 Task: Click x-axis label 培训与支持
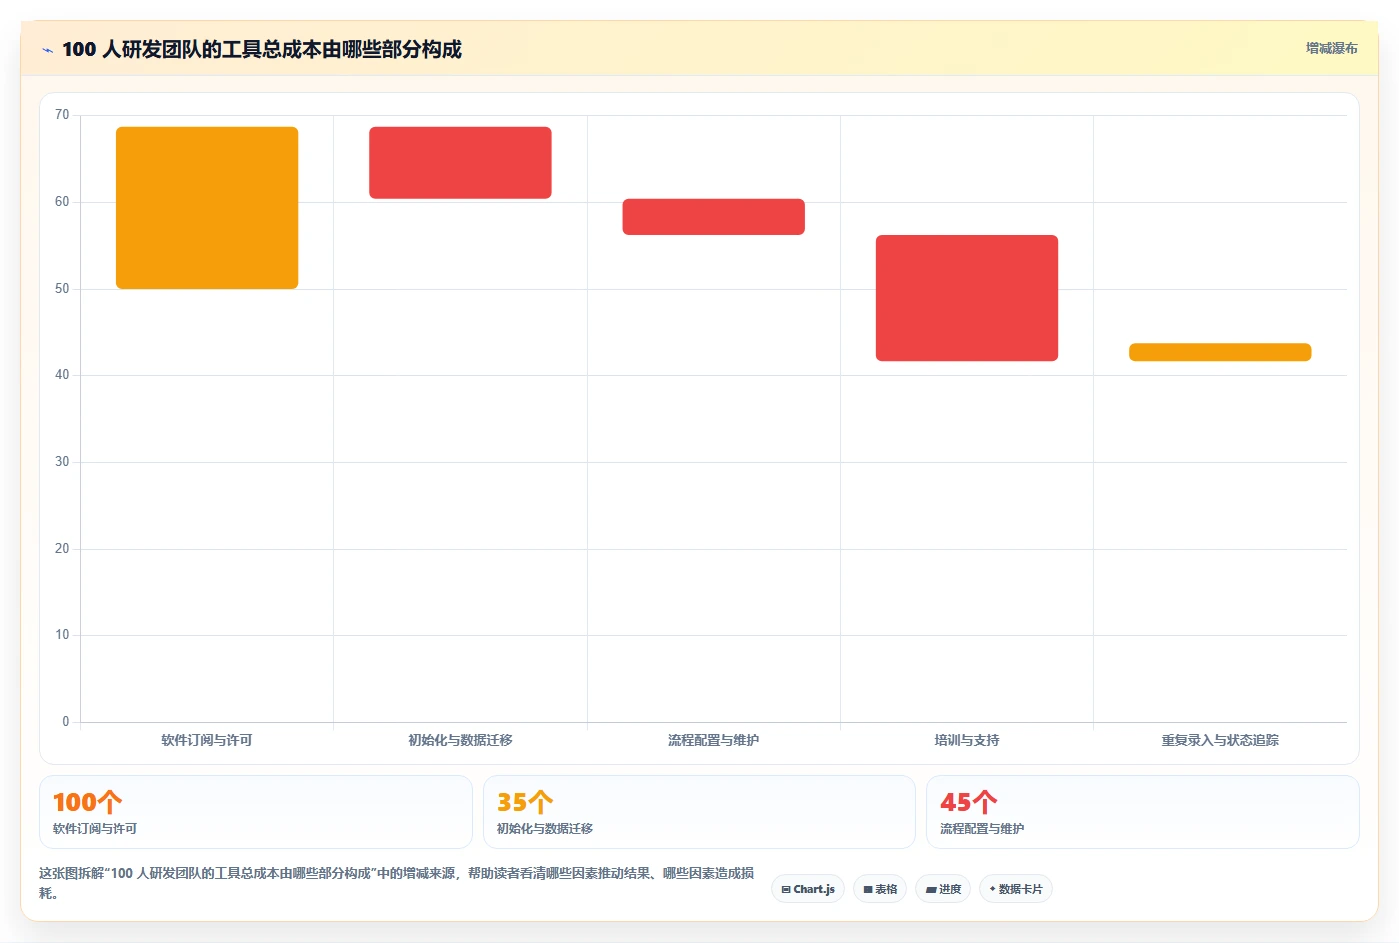(x=967, y=740)
